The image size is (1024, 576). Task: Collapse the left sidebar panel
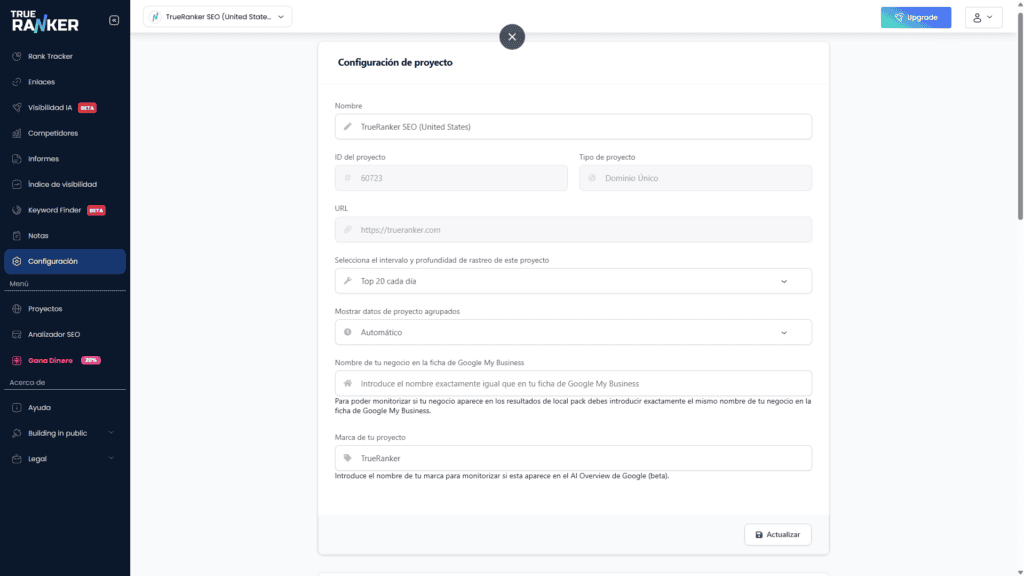point(112,17)
